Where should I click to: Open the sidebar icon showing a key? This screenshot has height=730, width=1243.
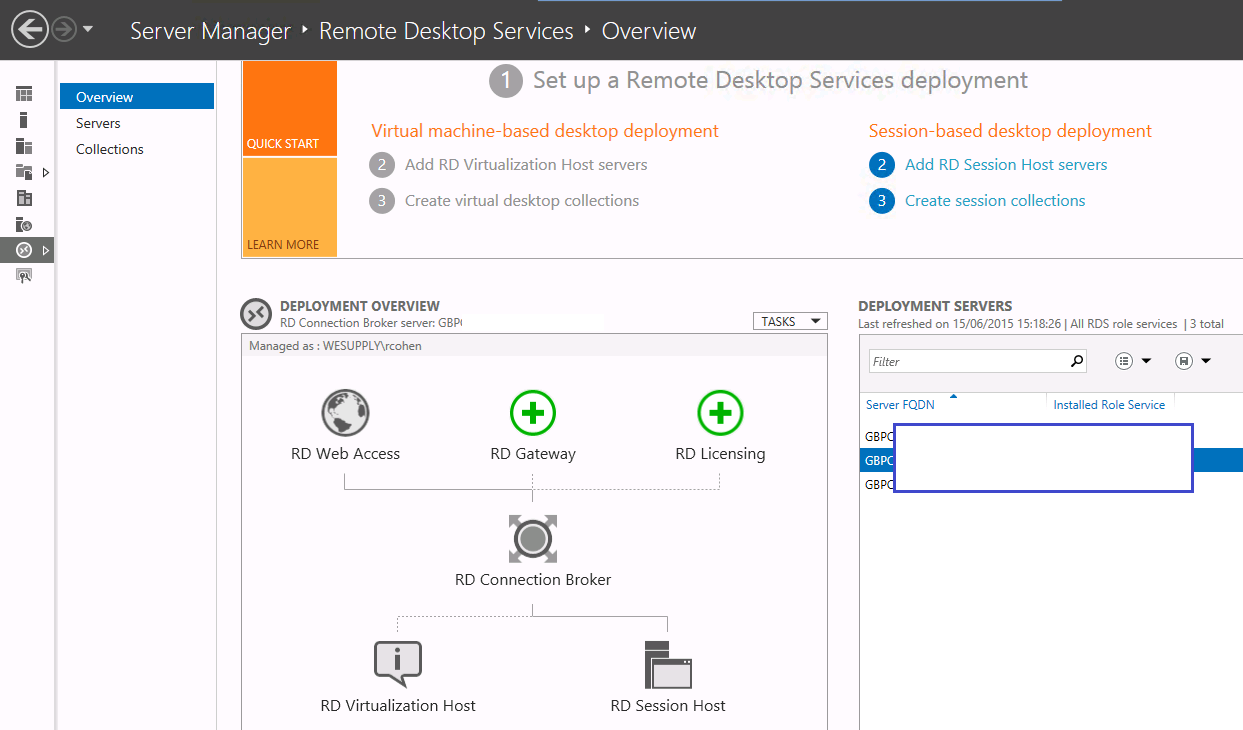(24, 276)
